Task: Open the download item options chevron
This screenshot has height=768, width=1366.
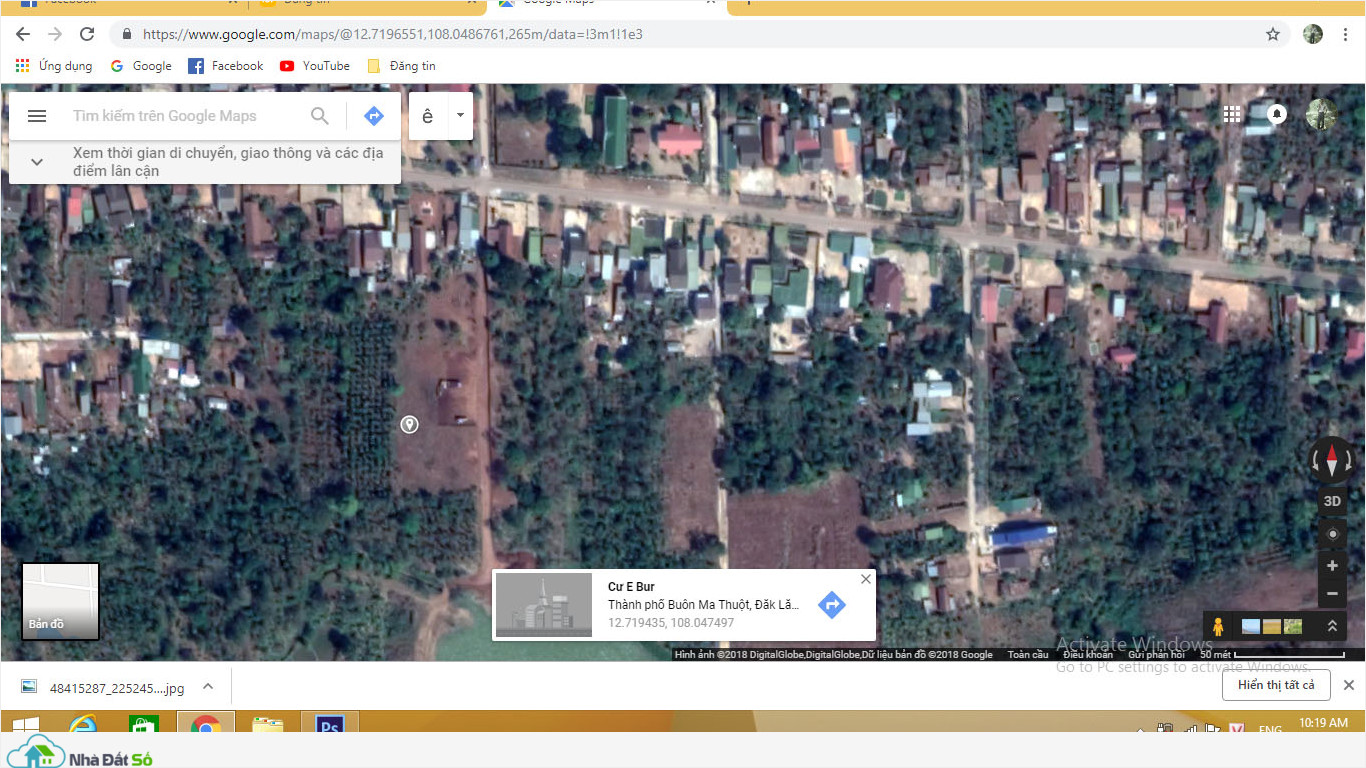Action: [x=208, y=687]
